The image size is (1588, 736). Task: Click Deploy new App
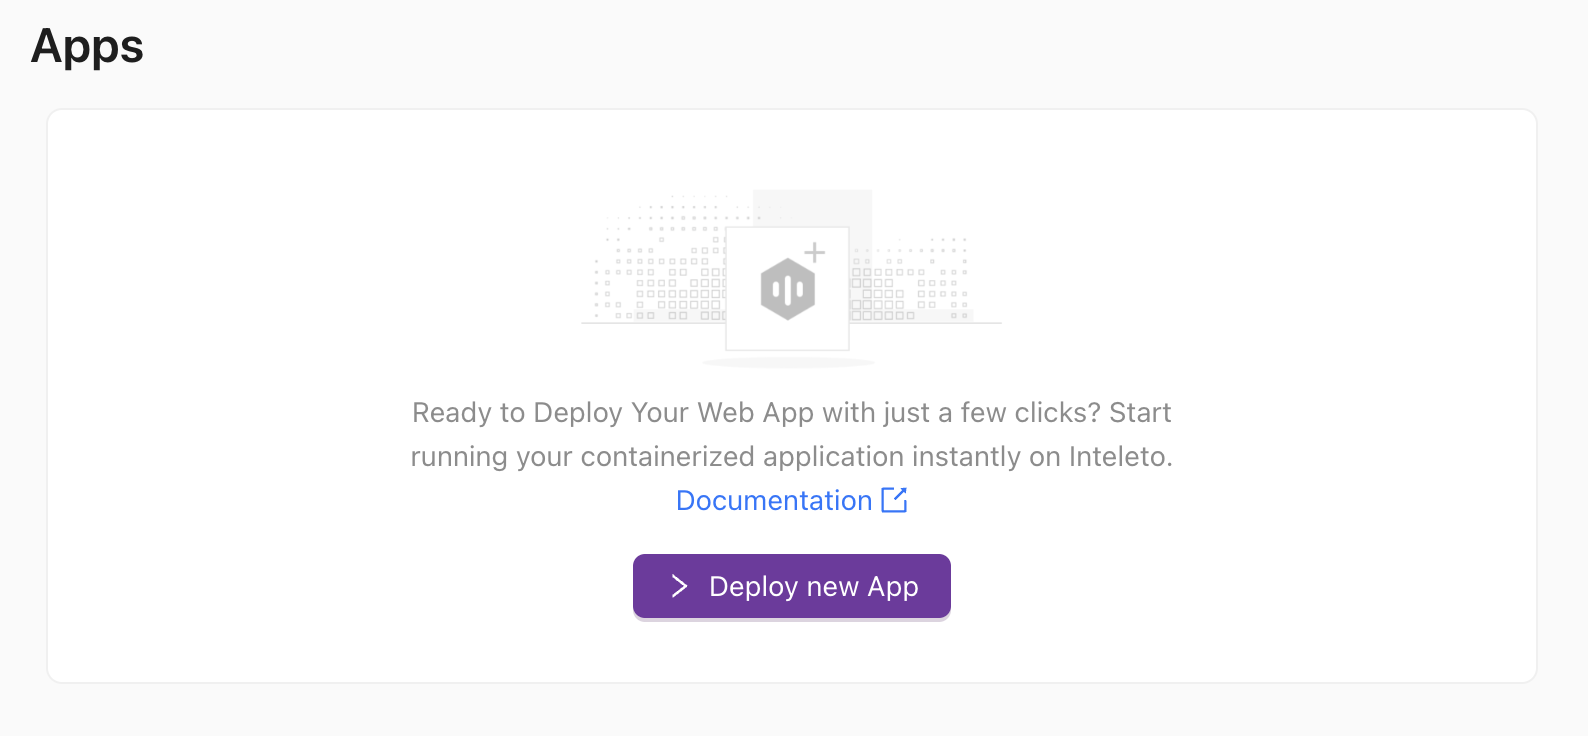coord(791,586)
